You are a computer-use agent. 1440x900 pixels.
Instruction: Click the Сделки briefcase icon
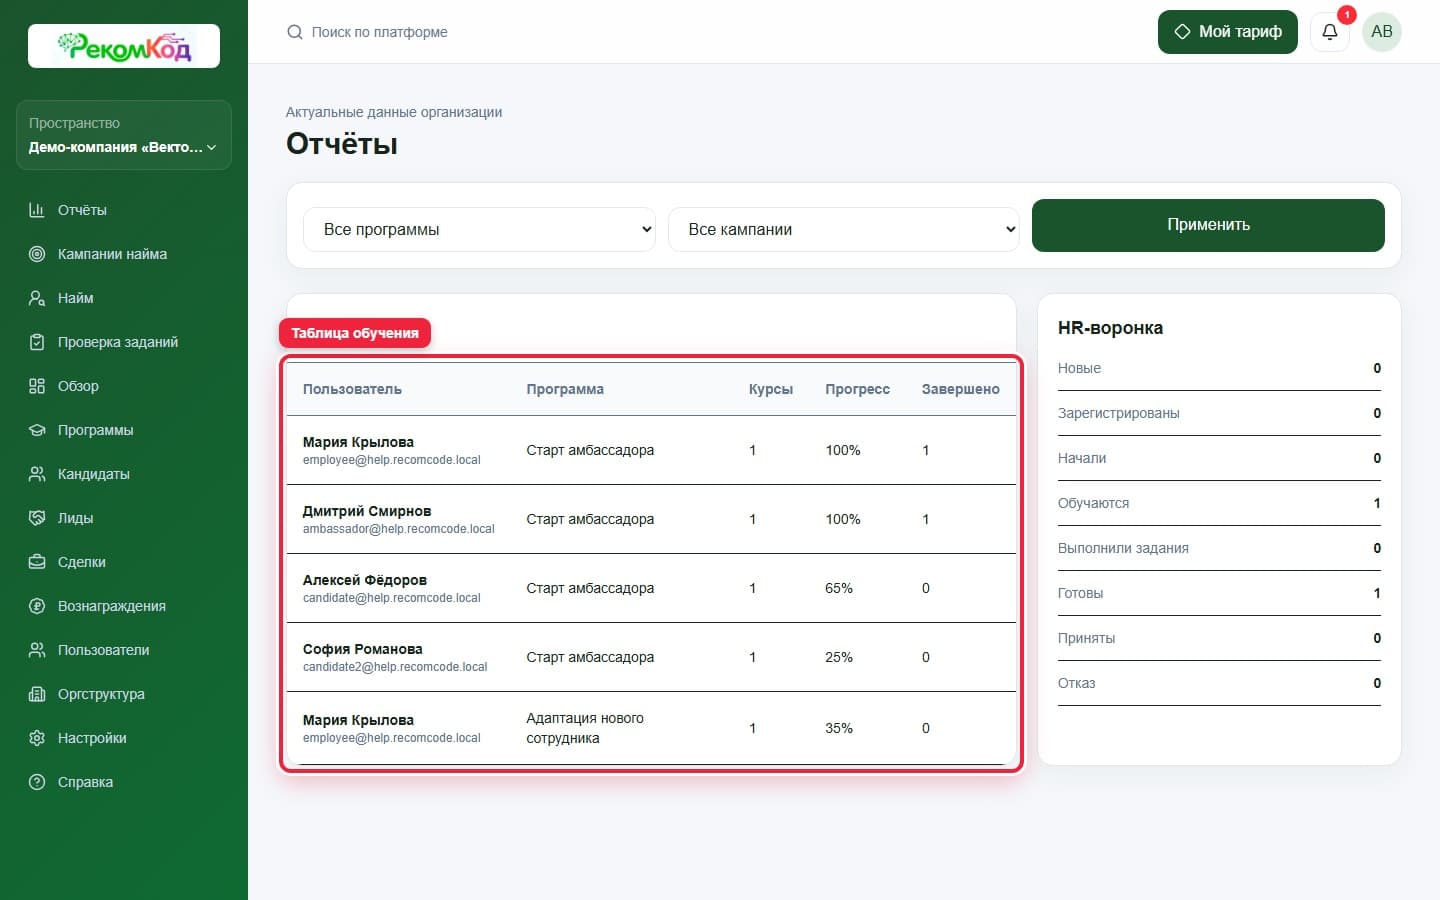37,562
